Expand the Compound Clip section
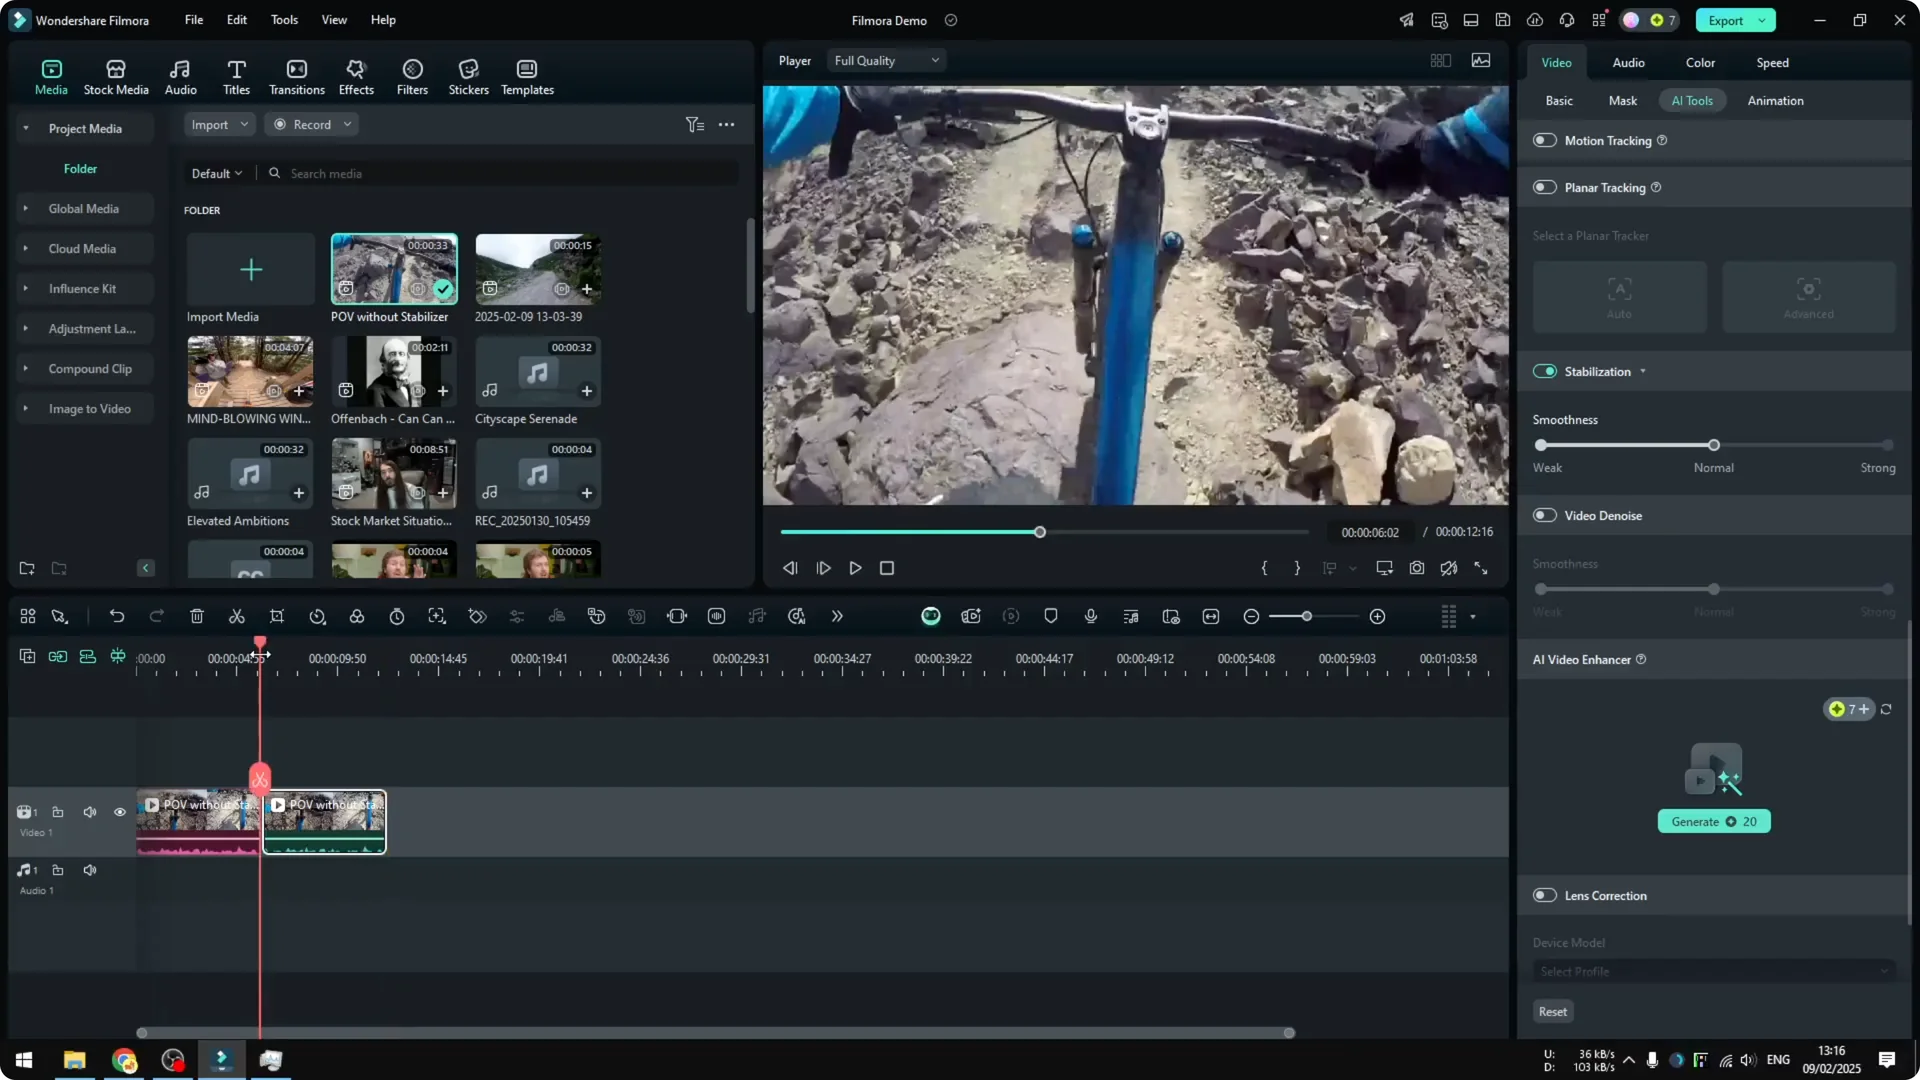Viewport: 1920px width, 1080px height. (25, 368)
